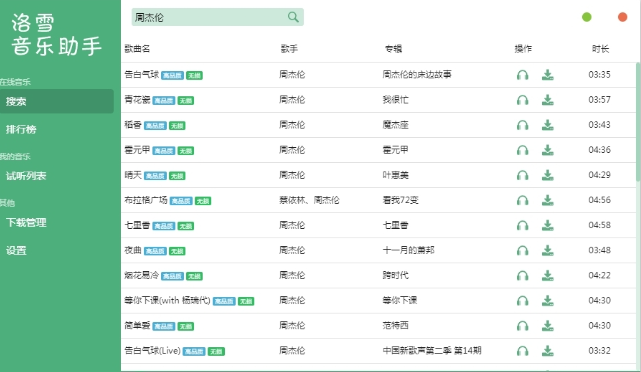The height and width of the screenshot is (372, 641).
Task: Click song title 夜曲
Action: click(x=133, y=250)
